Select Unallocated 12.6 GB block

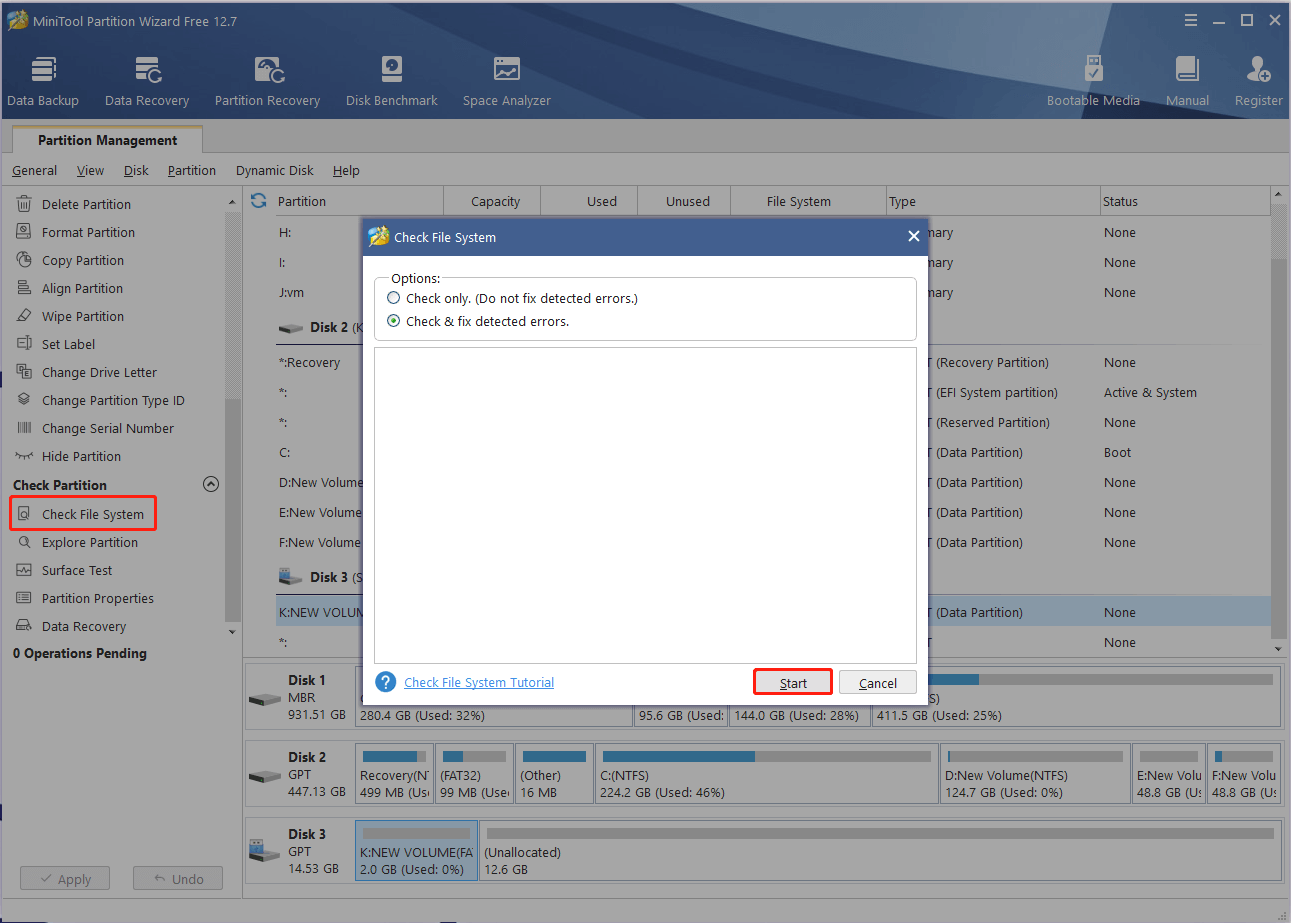(880, 850)
